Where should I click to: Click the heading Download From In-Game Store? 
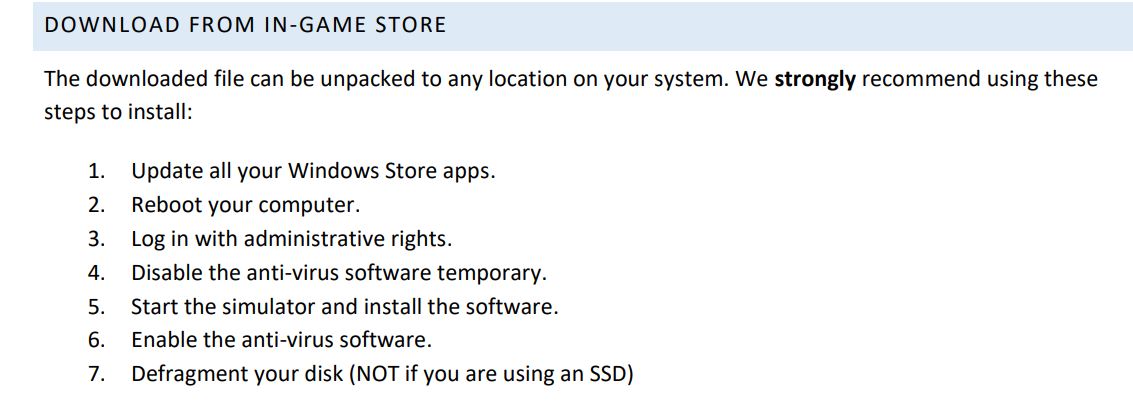point(245,25)
